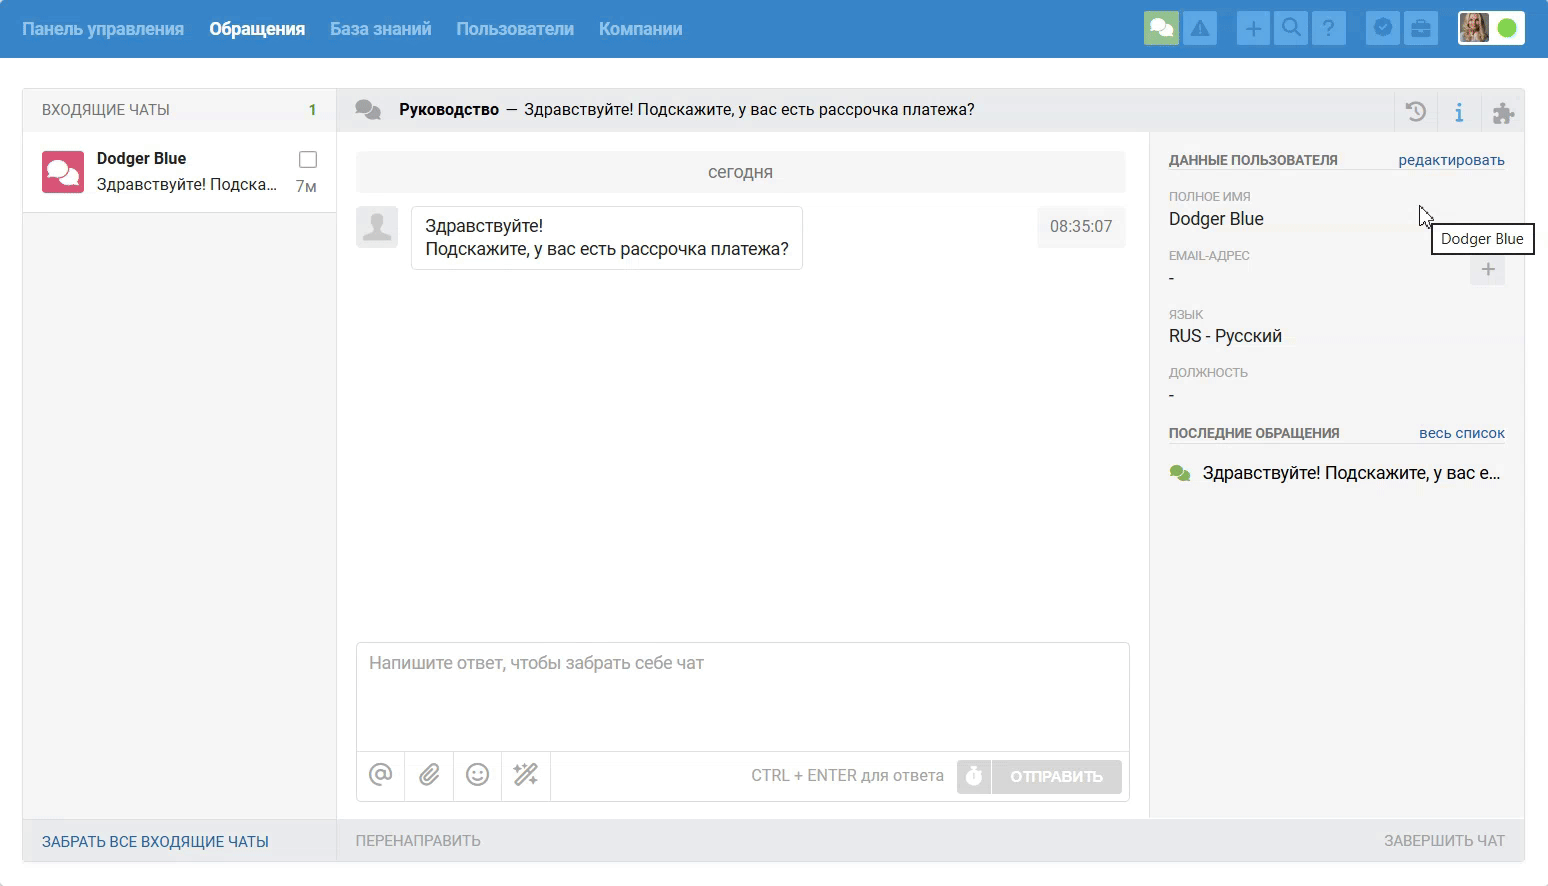The image size is (1548, 886).
Task: Open help via the question mark icon
Action: 1328,28
